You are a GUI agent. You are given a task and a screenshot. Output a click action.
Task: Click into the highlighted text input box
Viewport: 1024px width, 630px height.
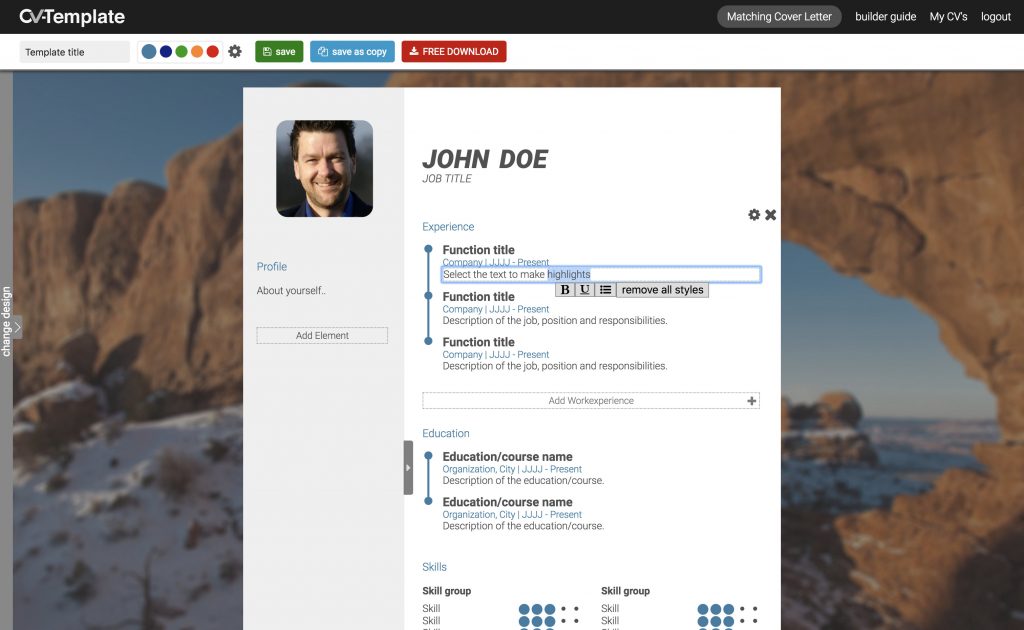pyautogui.click(x=601, y=274)
